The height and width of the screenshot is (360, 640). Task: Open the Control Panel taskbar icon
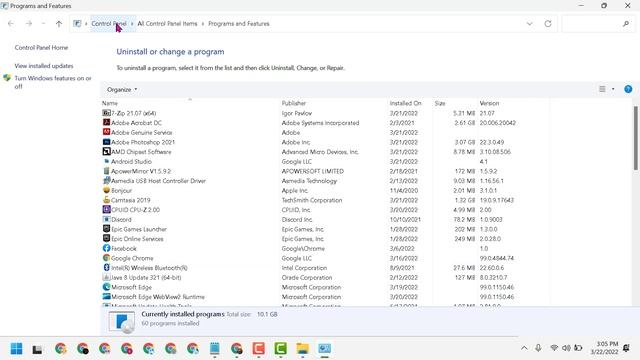324,349
